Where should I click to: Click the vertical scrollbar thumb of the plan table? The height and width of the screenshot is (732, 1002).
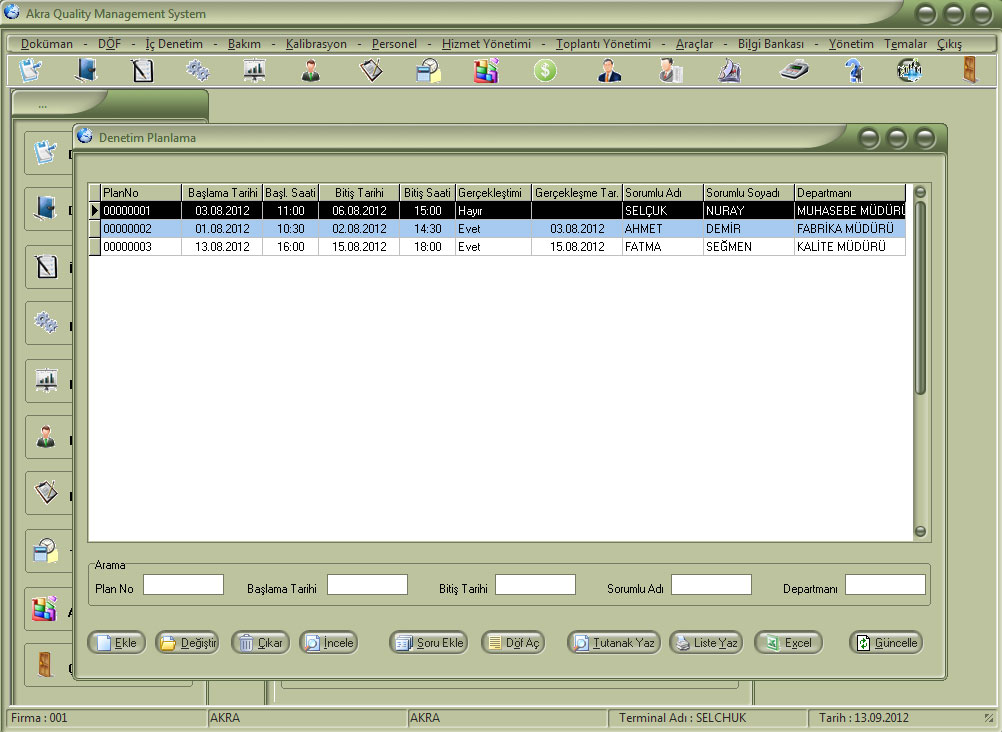coord(920,298)
